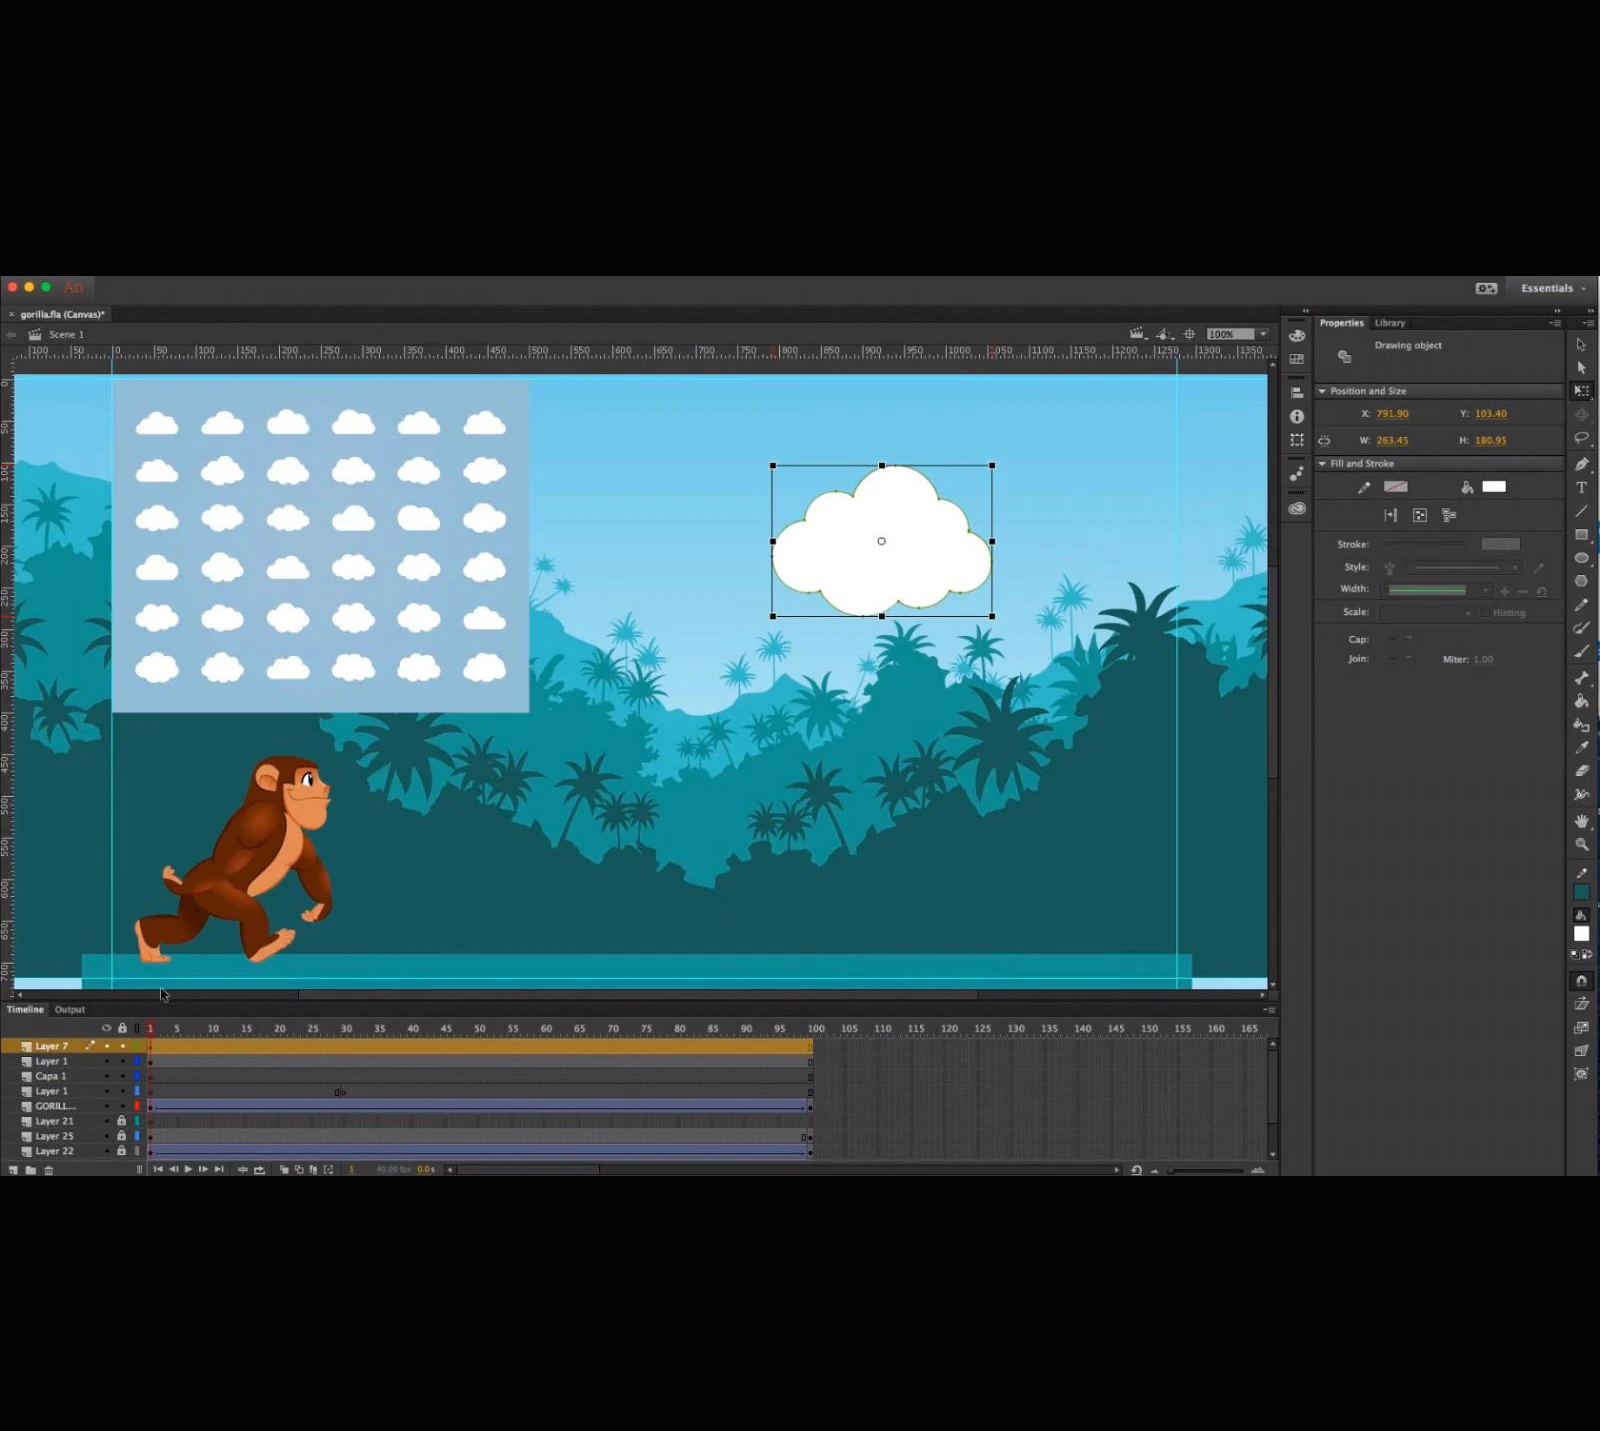This screenshot has height=1431, width=1600.
Task: Select the Bone tool
Action: click(1581, 678)
